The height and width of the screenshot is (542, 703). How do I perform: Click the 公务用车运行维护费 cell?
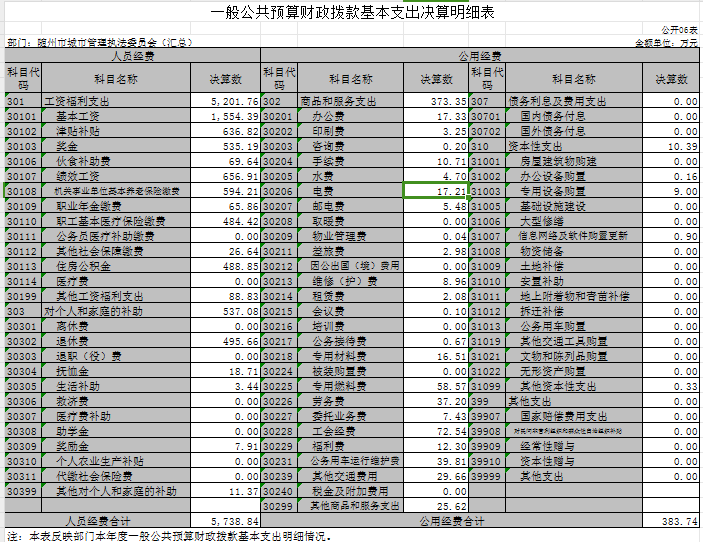pyautogui.click(x=351, y=461)
